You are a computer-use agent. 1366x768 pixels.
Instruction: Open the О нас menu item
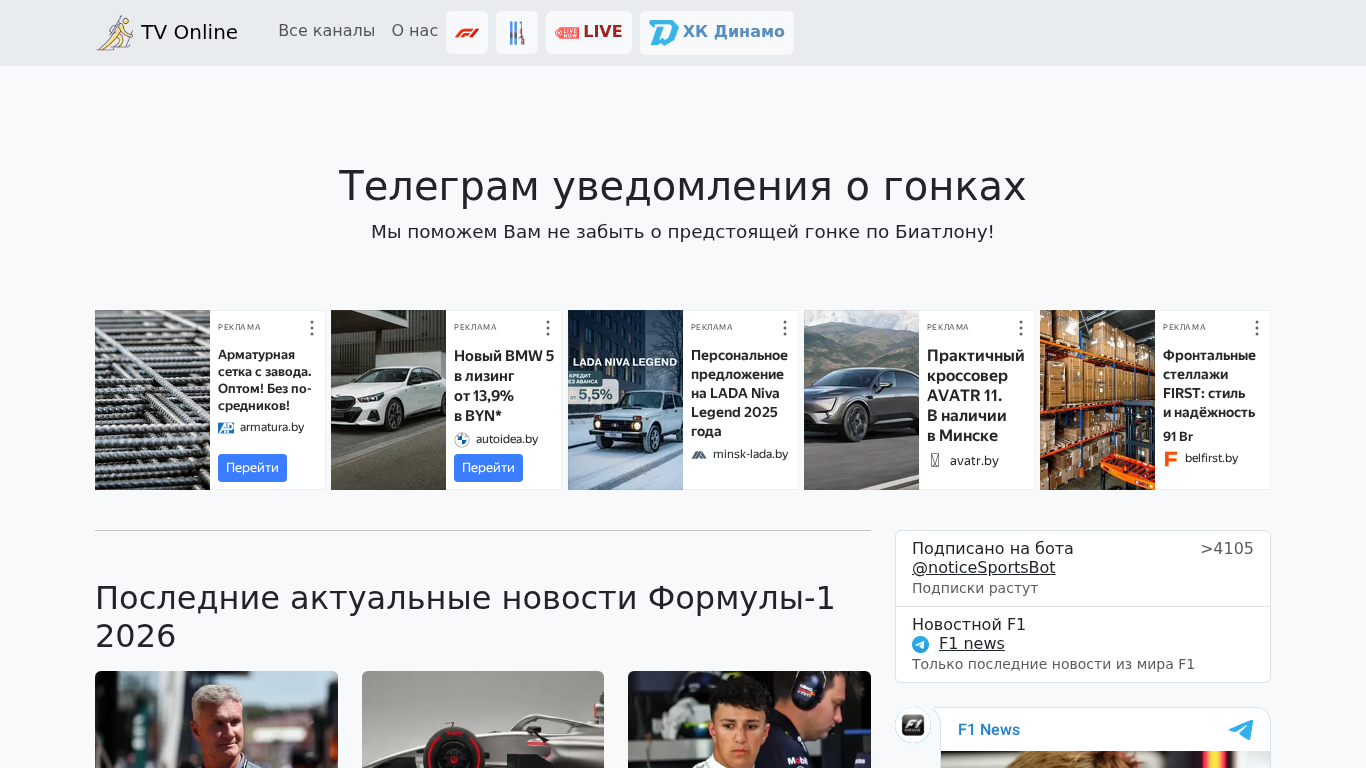pyautogui.click(x=415, y=31)
